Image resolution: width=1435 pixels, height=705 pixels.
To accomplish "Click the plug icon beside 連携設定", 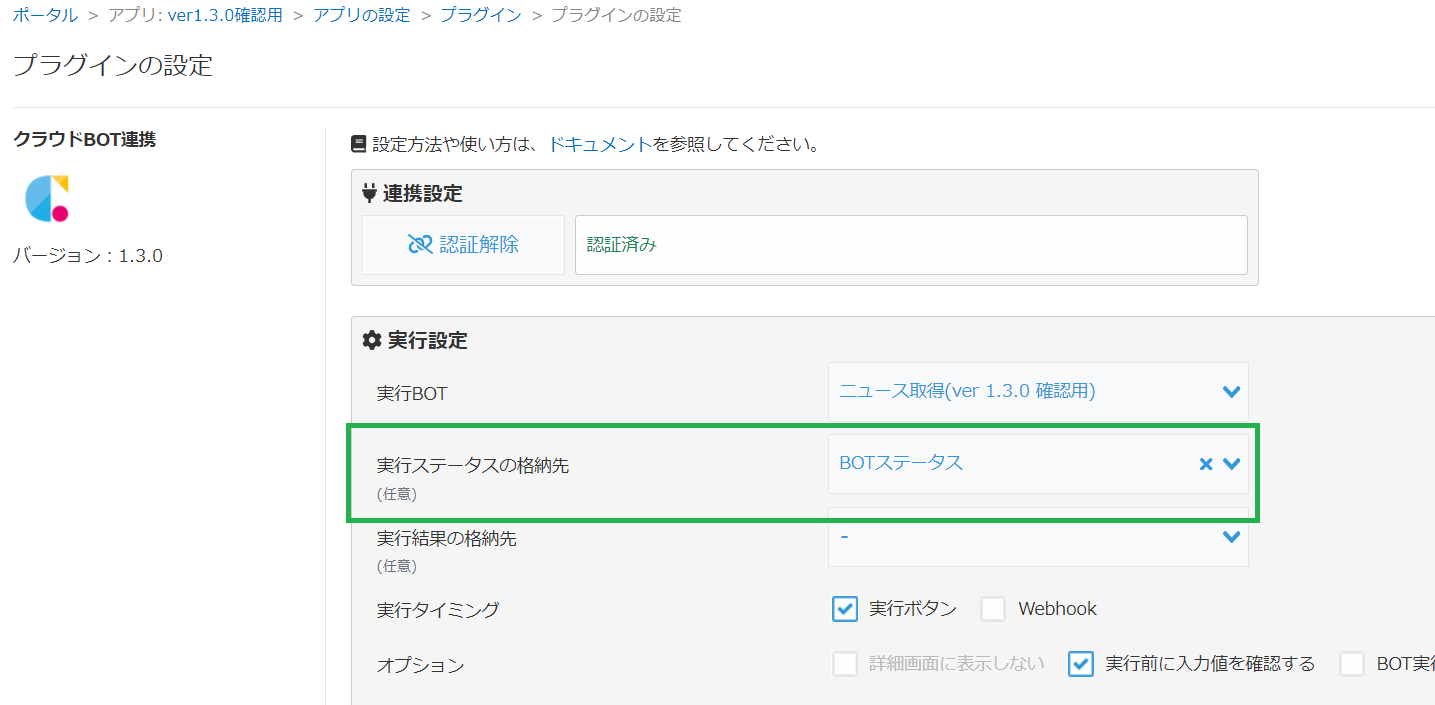I will 369,193.
